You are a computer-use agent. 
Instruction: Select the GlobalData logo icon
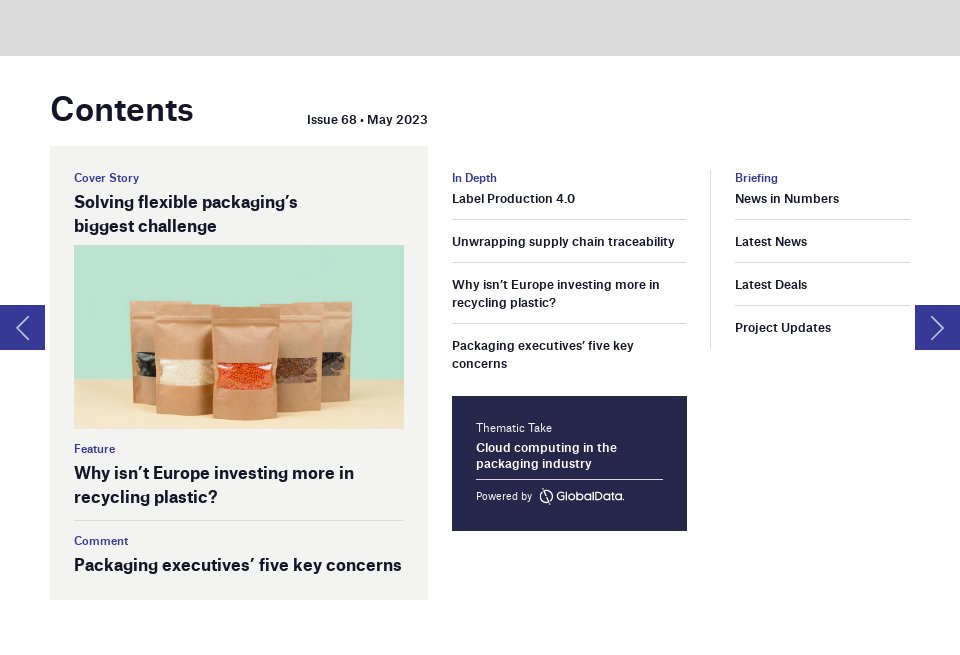click(x=546, y=496)
